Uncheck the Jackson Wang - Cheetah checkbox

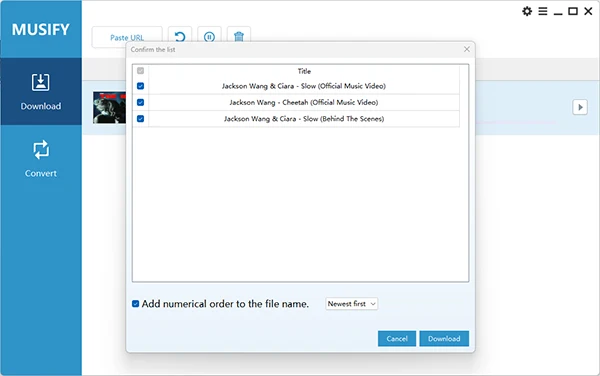pyautogui.click(x=140, y=103)
